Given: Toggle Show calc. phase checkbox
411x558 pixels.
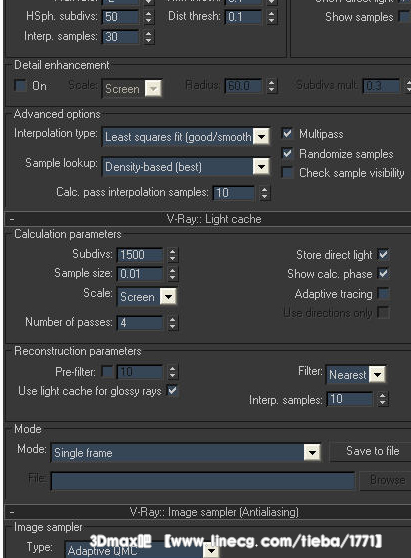Looking at the screenshot, I should coord(383,274).
